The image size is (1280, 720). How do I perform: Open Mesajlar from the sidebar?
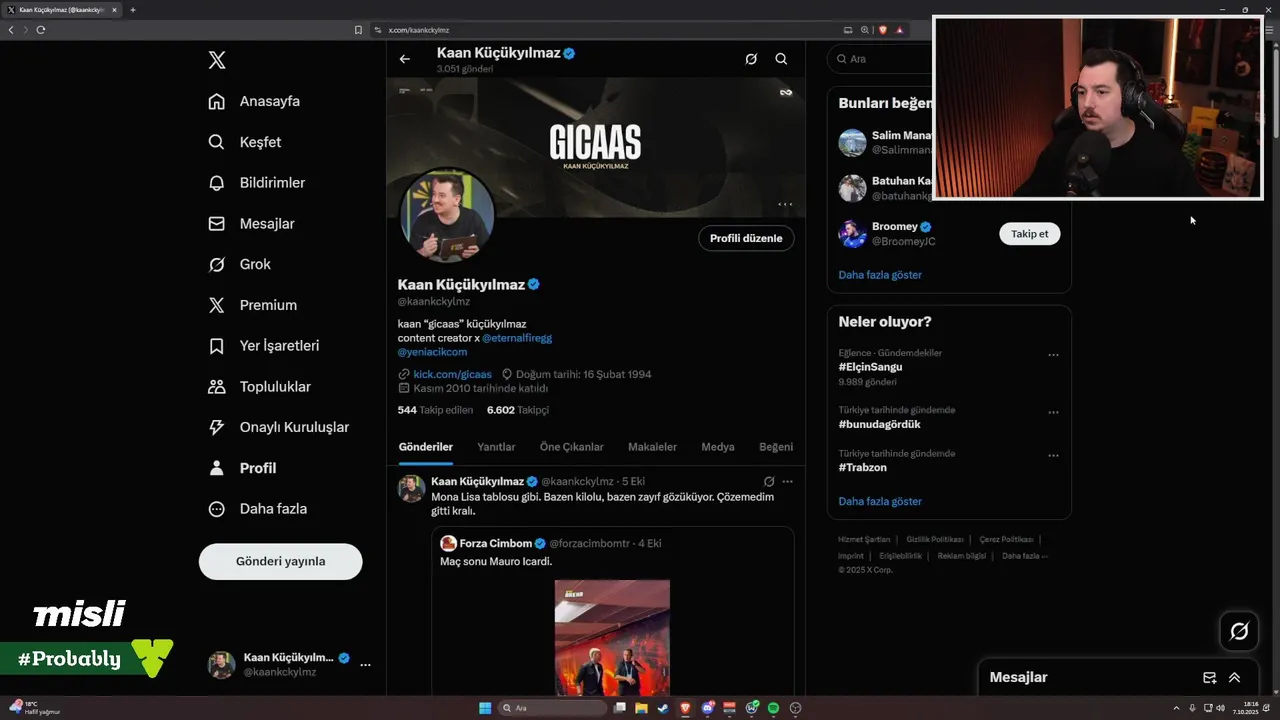pyautogui.click(x=251, y=224)
